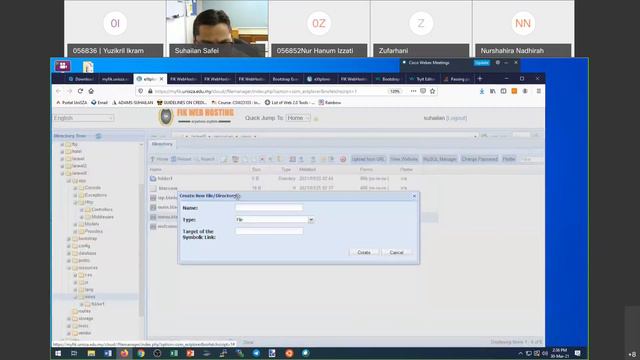
Task: Click Upload from URL toolbar button
Action: (368, 159)
